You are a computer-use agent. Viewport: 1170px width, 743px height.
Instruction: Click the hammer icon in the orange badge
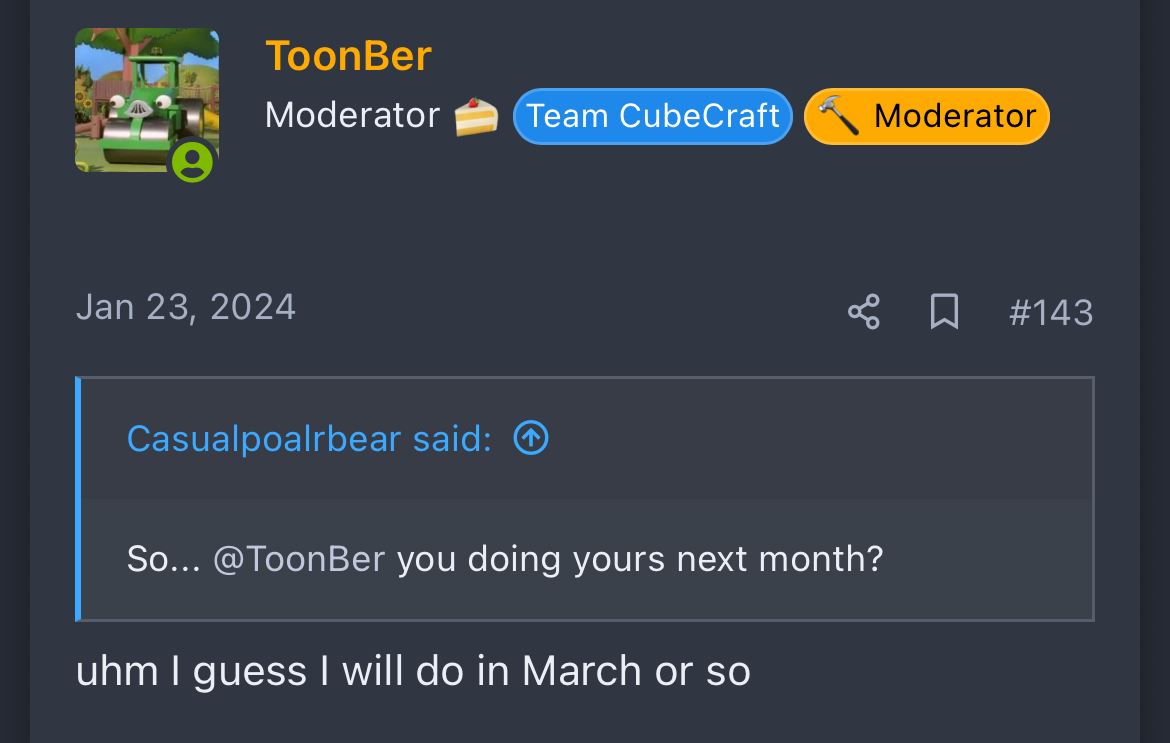pos(838,116)
